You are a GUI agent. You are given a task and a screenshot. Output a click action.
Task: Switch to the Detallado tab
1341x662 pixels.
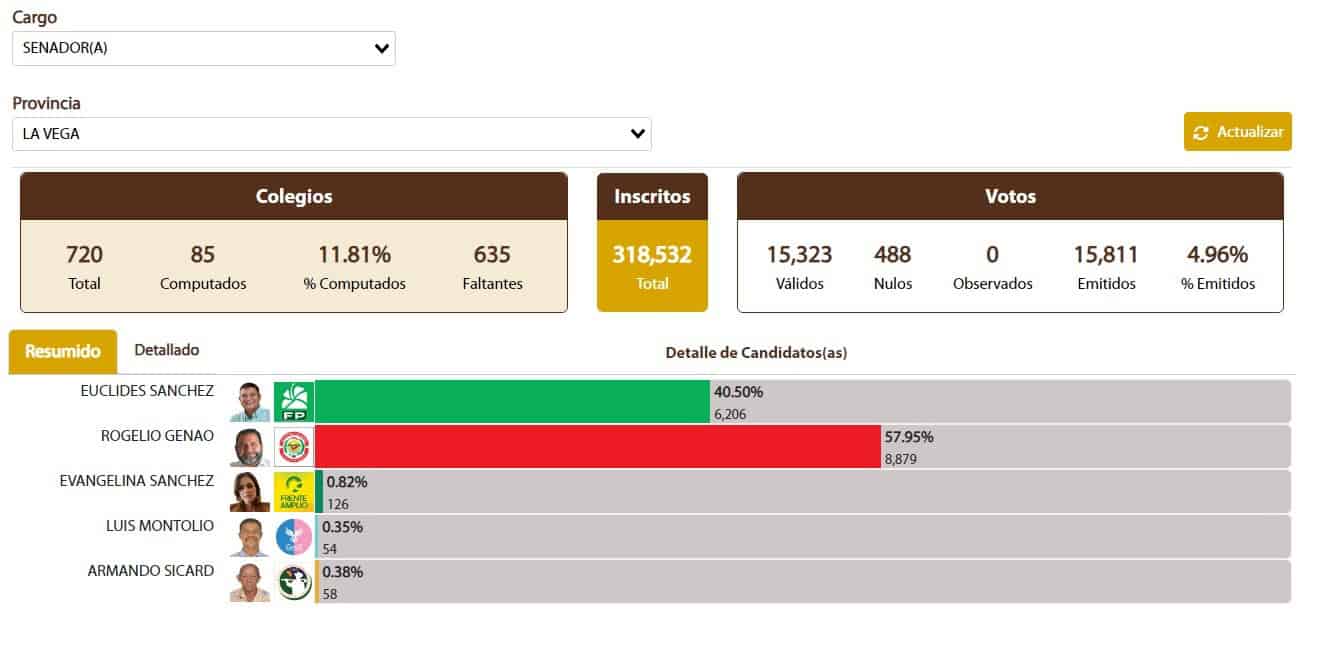tap(167, 350)
